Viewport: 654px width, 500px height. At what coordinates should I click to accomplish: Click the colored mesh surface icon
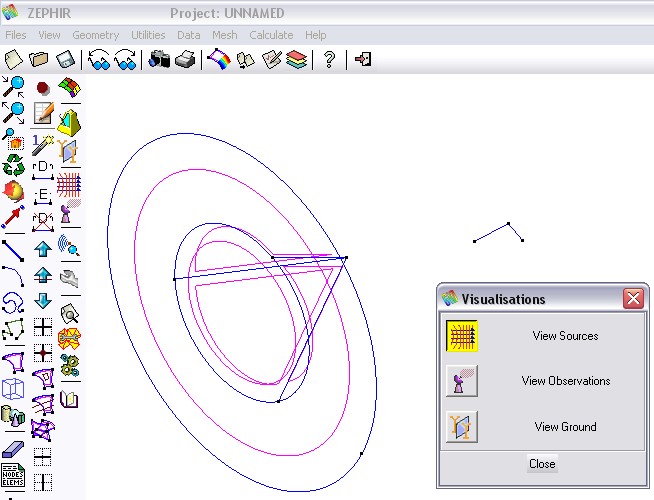70,88
